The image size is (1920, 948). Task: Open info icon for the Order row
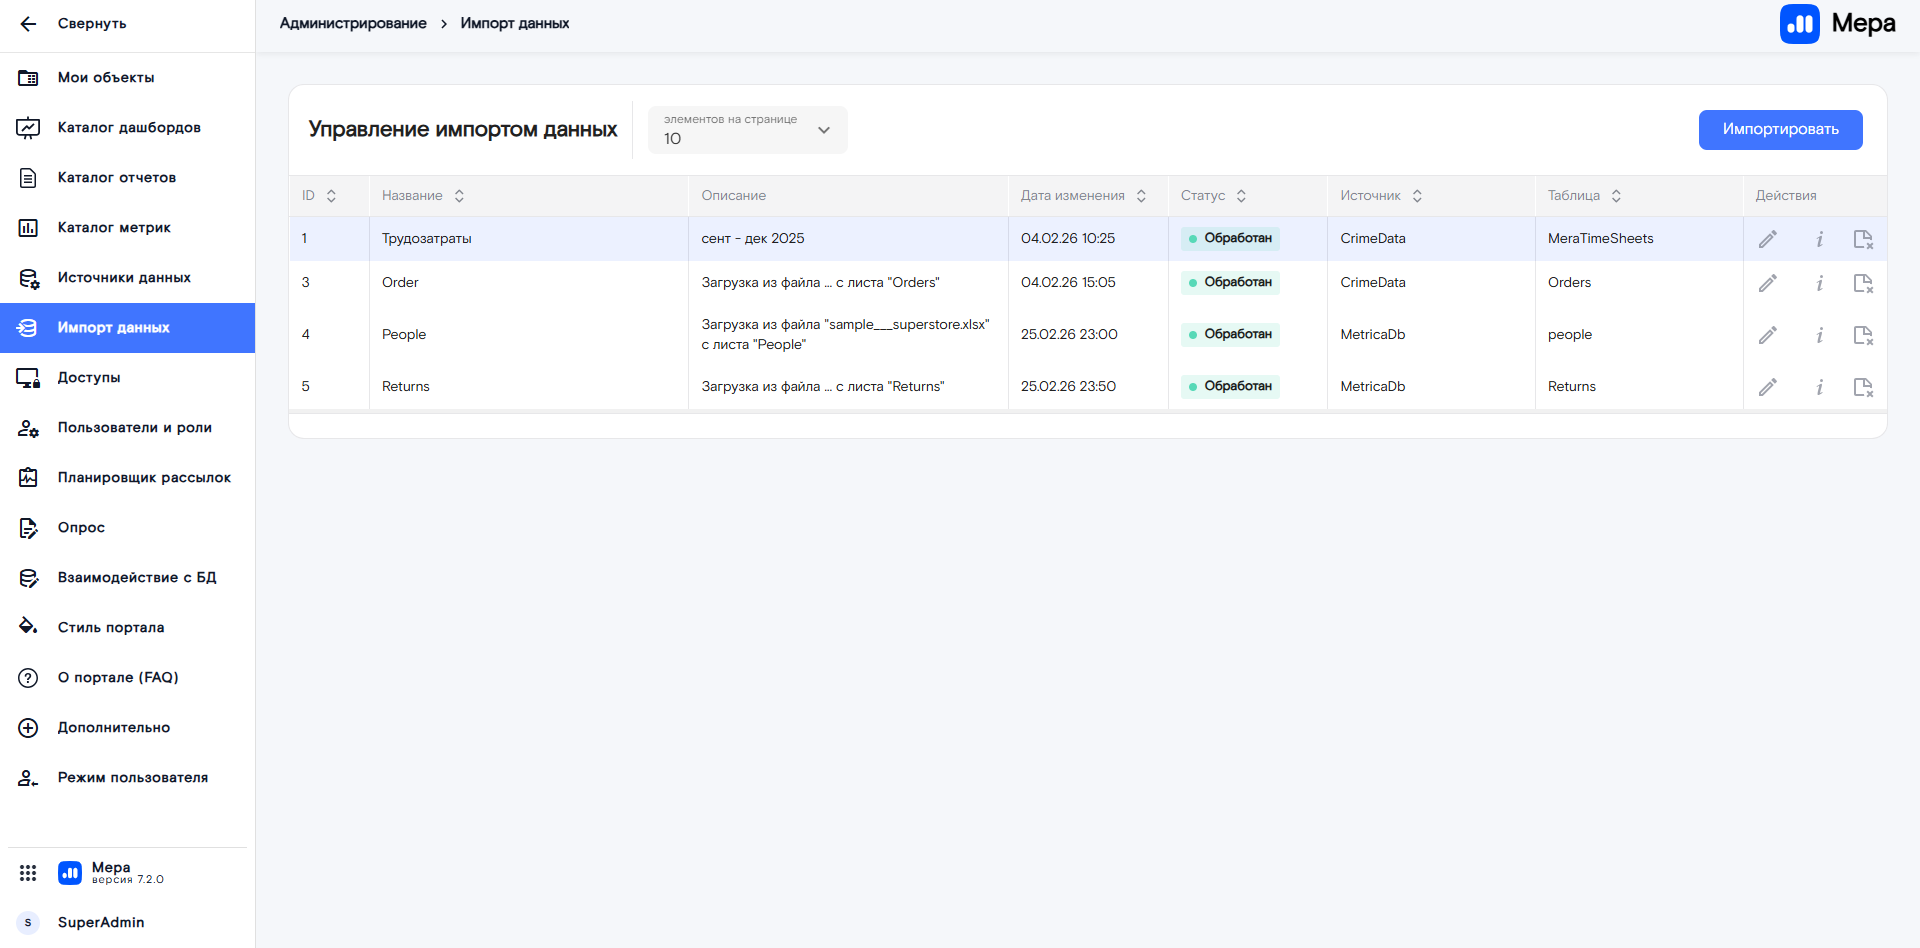coord(1819,283)
